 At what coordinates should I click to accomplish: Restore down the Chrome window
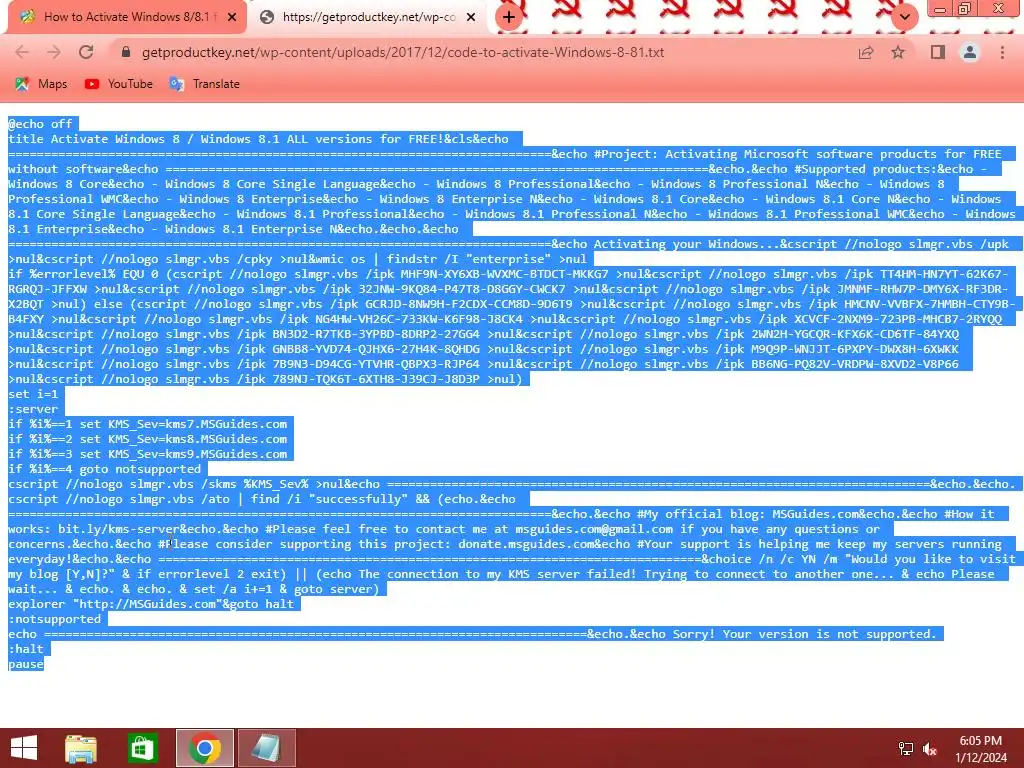point(964,9)
